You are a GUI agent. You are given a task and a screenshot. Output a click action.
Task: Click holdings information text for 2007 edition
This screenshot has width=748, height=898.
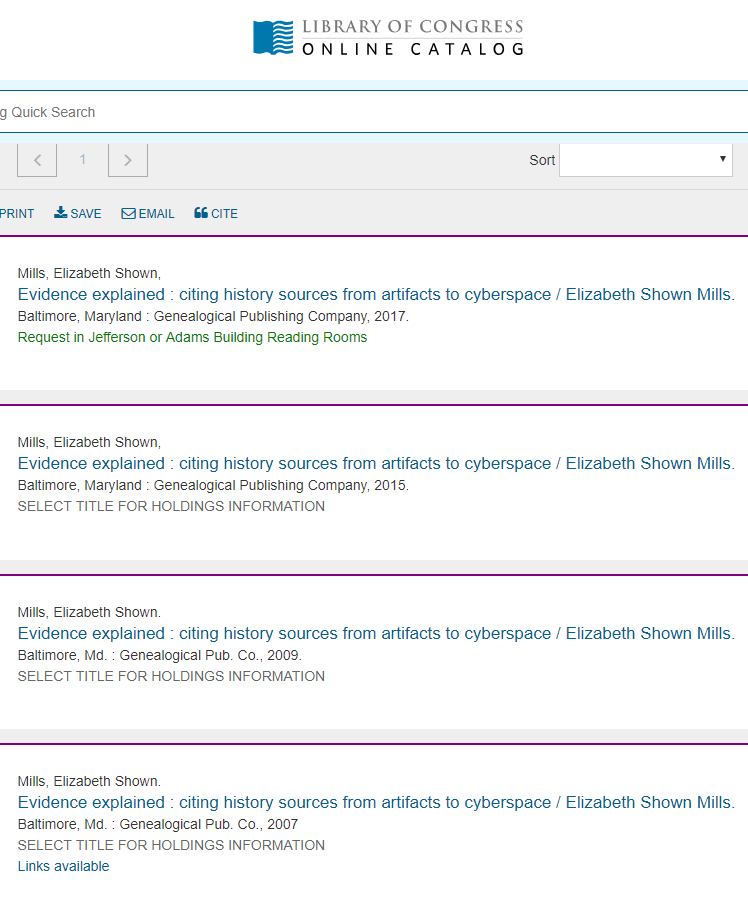[x=171, y=845]
